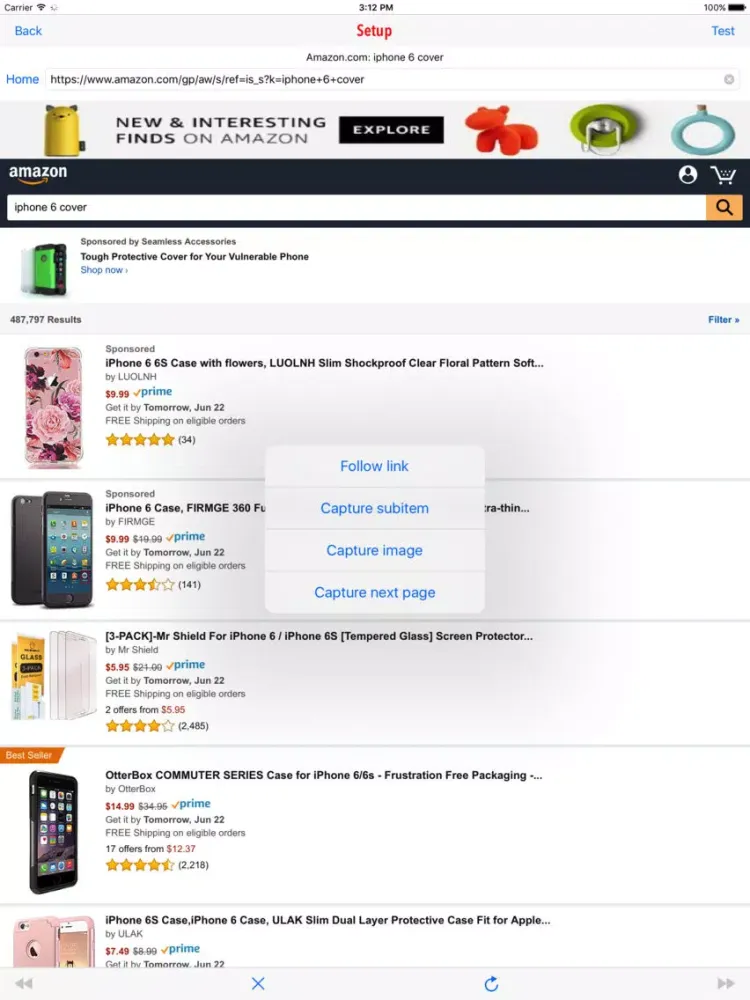Click the EXPLORE banner button
Image resolution: width=750 pixels, height=1000 pixels.
point(391,130)
